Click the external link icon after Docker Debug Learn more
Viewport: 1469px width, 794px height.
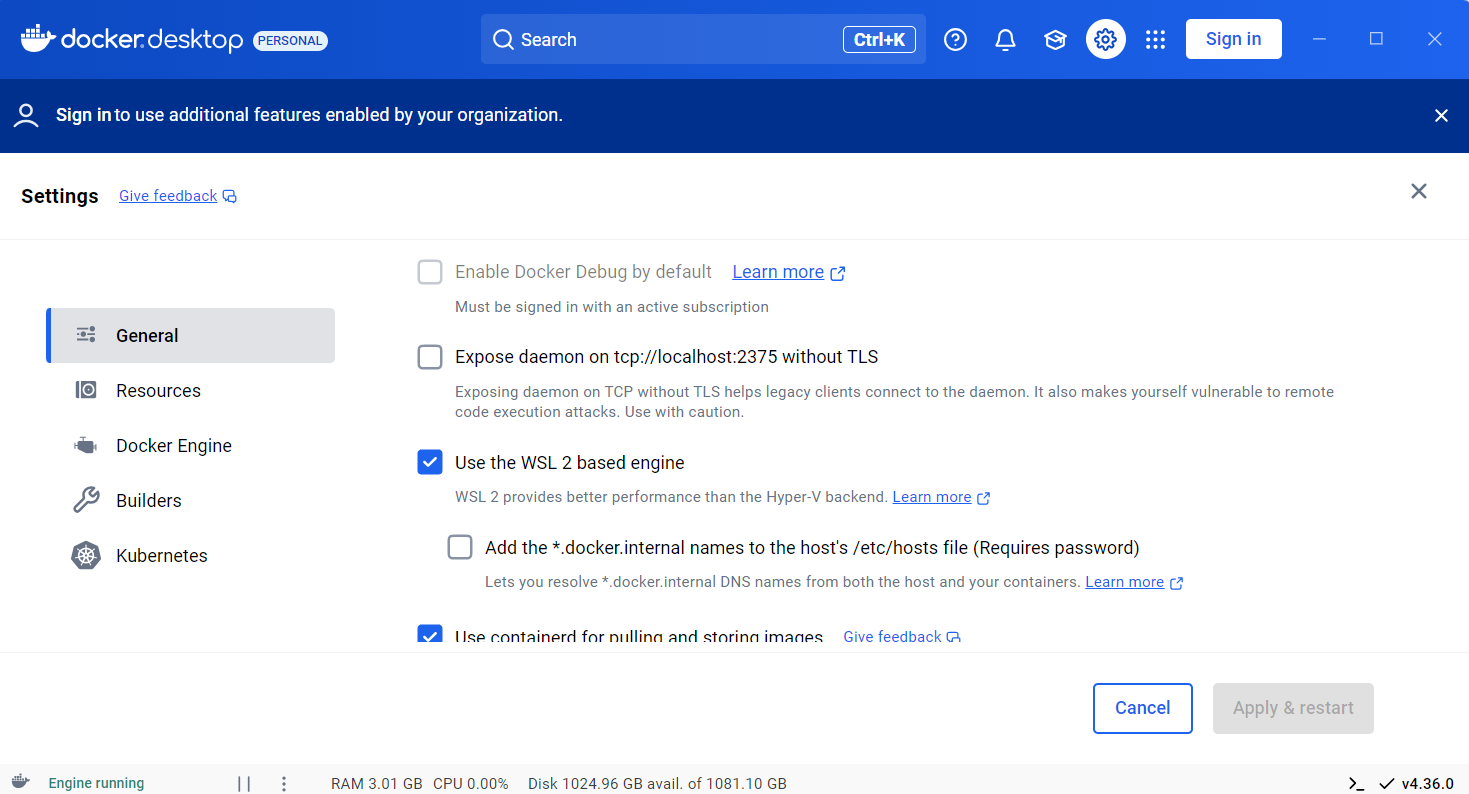(x=838, y=273)
